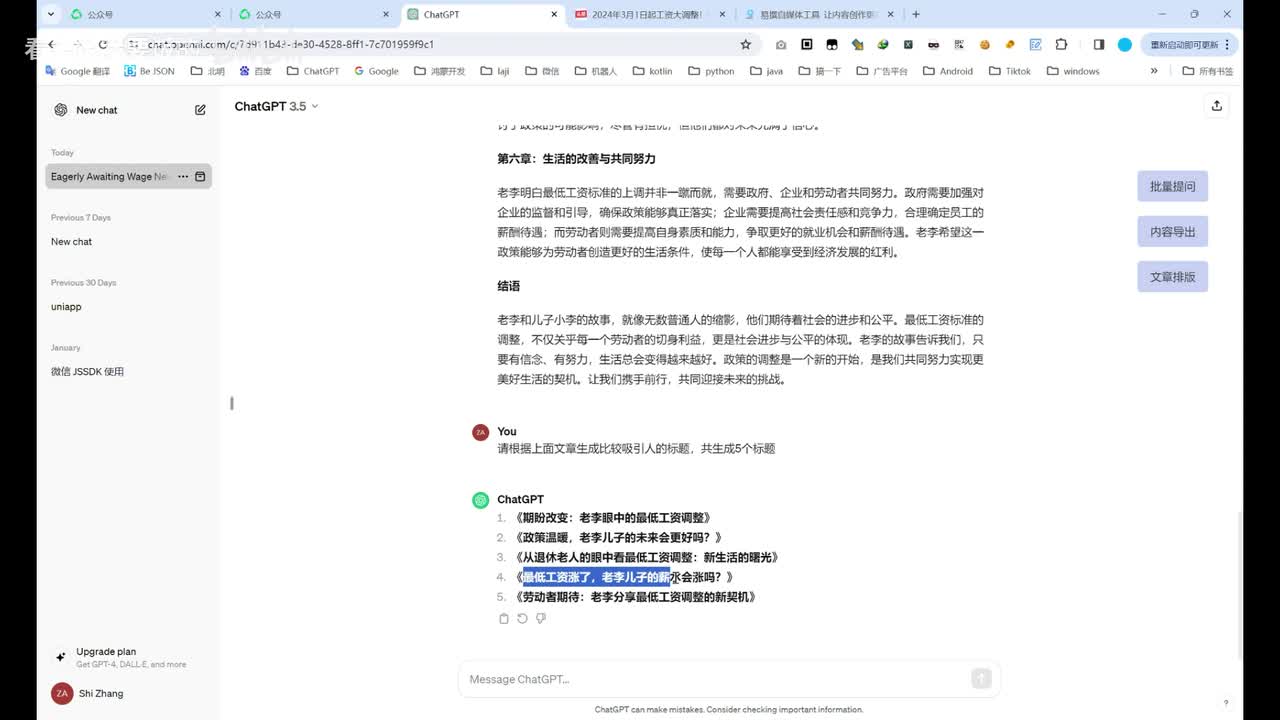Screen dimensions: 1280x720
Task: Click the new chat compose icon
Action: 200,110
